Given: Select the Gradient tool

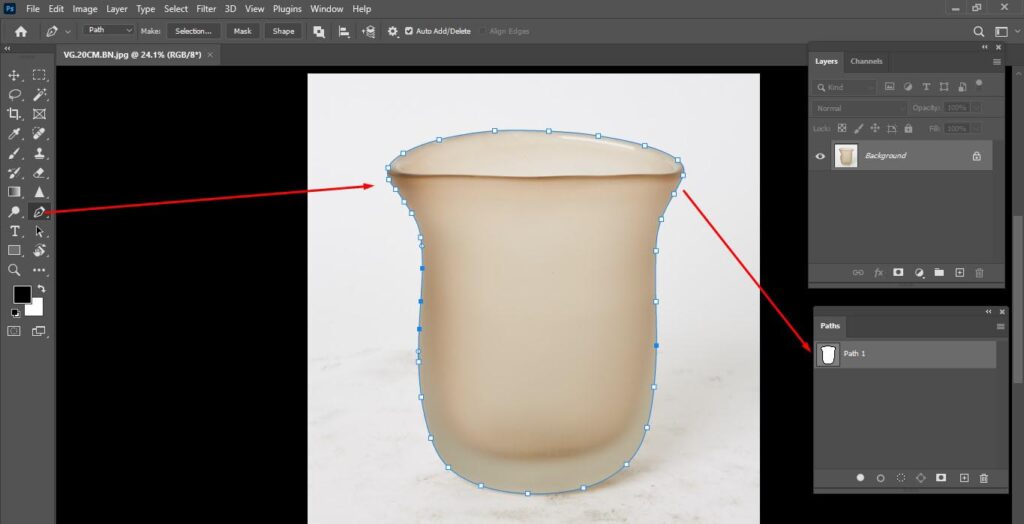Looking at the screenshot, I should [x=14, y=192].
